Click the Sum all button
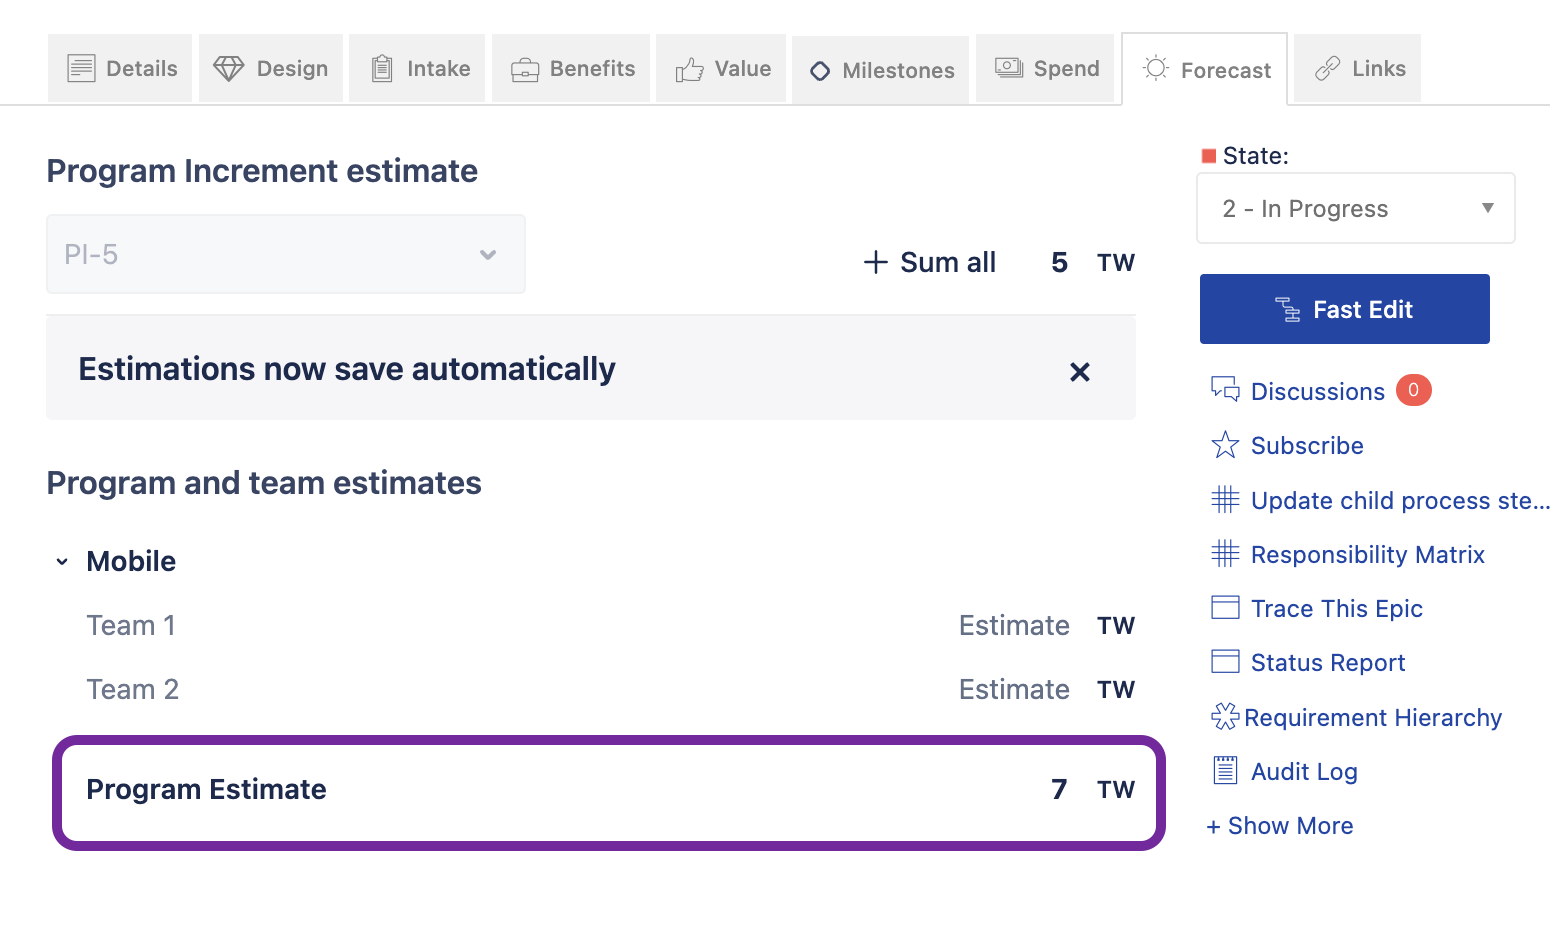 930,262
